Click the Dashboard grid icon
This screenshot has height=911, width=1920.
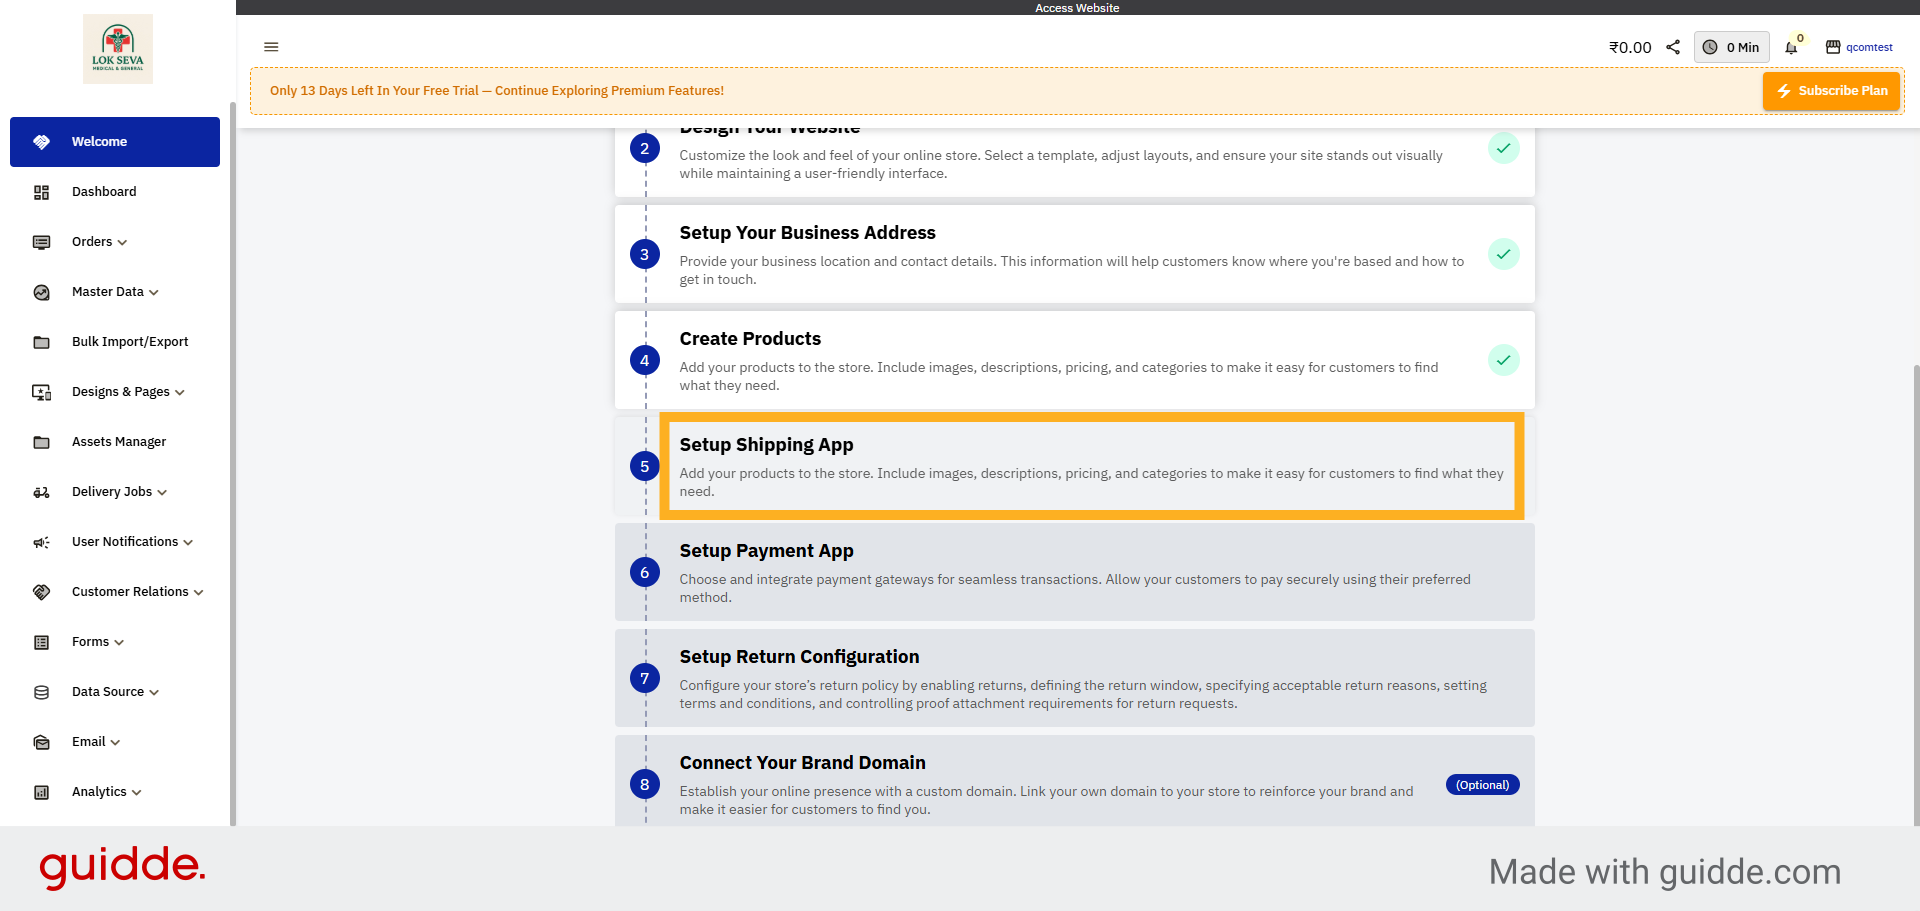(41, 192)
